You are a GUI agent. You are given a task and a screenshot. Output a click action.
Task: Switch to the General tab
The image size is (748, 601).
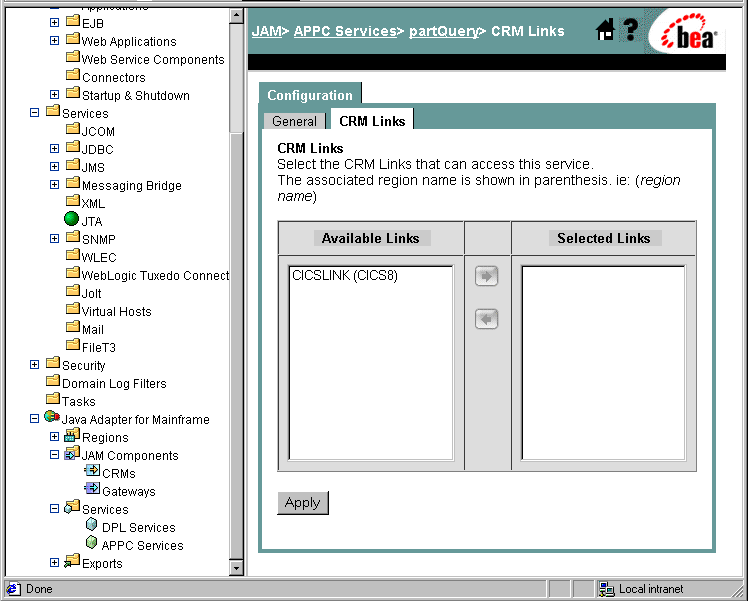[x=294, y=121]
